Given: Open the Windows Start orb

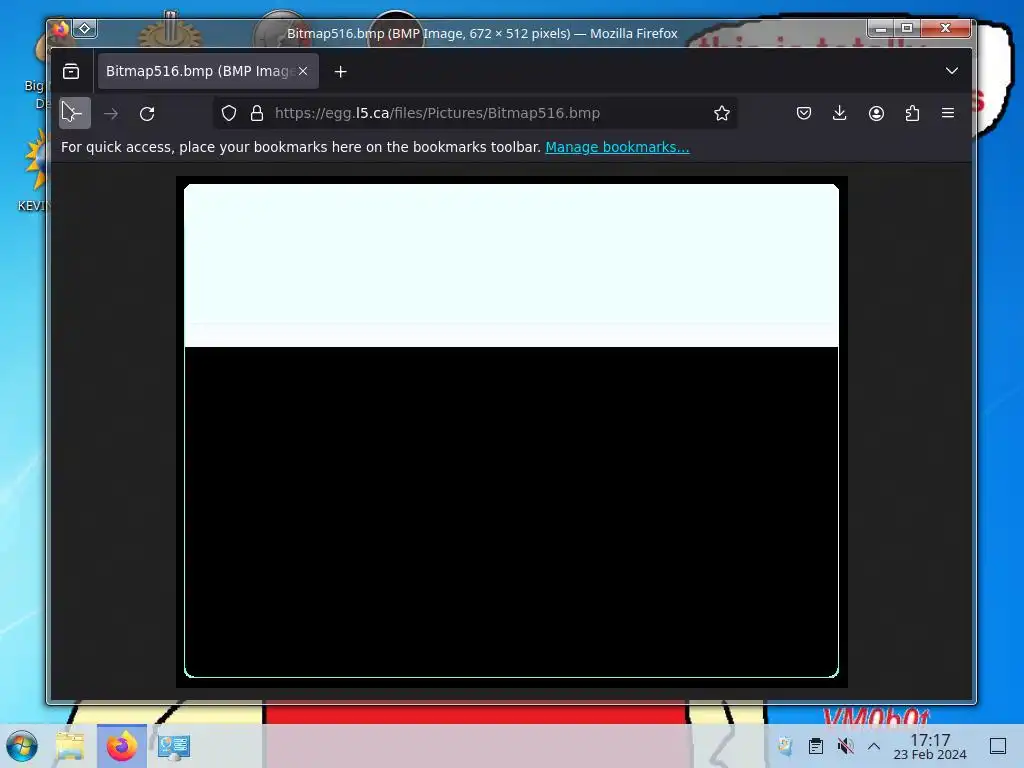Looking at the screenshot, I should click(x=22, y=746).
